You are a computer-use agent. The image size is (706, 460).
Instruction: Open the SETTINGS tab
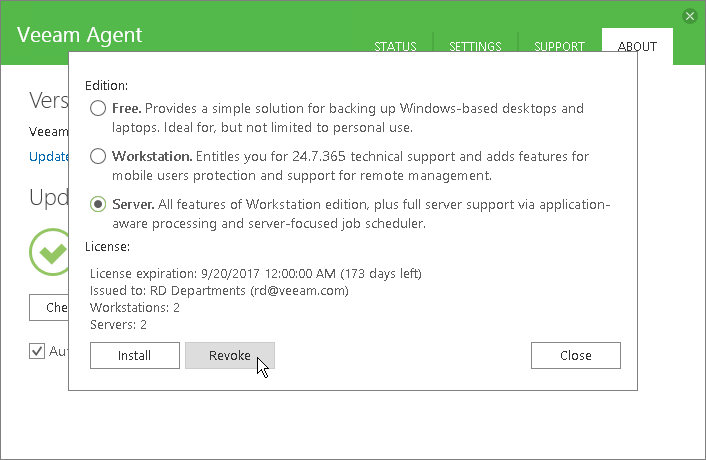tap(475, 47)
